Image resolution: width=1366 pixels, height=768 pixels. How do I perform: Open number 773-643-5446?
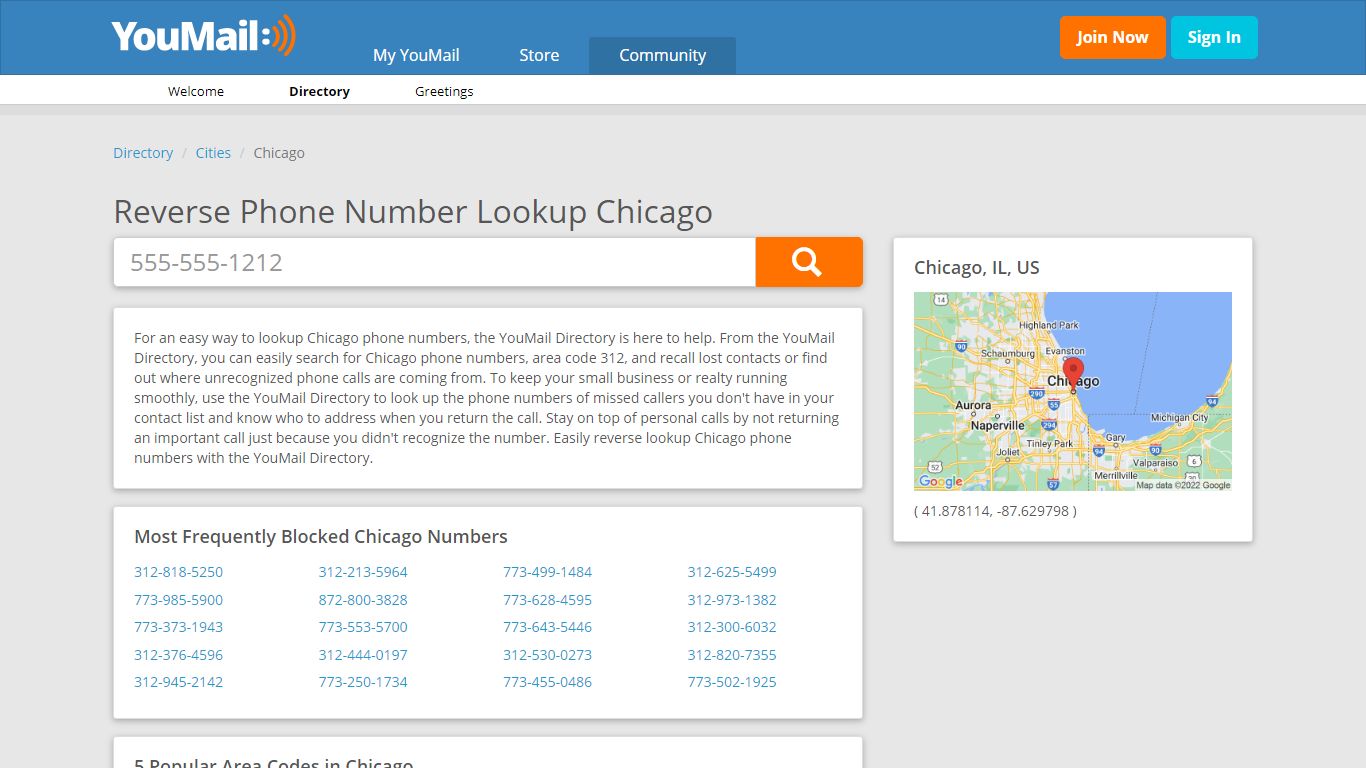click(547, 627)
